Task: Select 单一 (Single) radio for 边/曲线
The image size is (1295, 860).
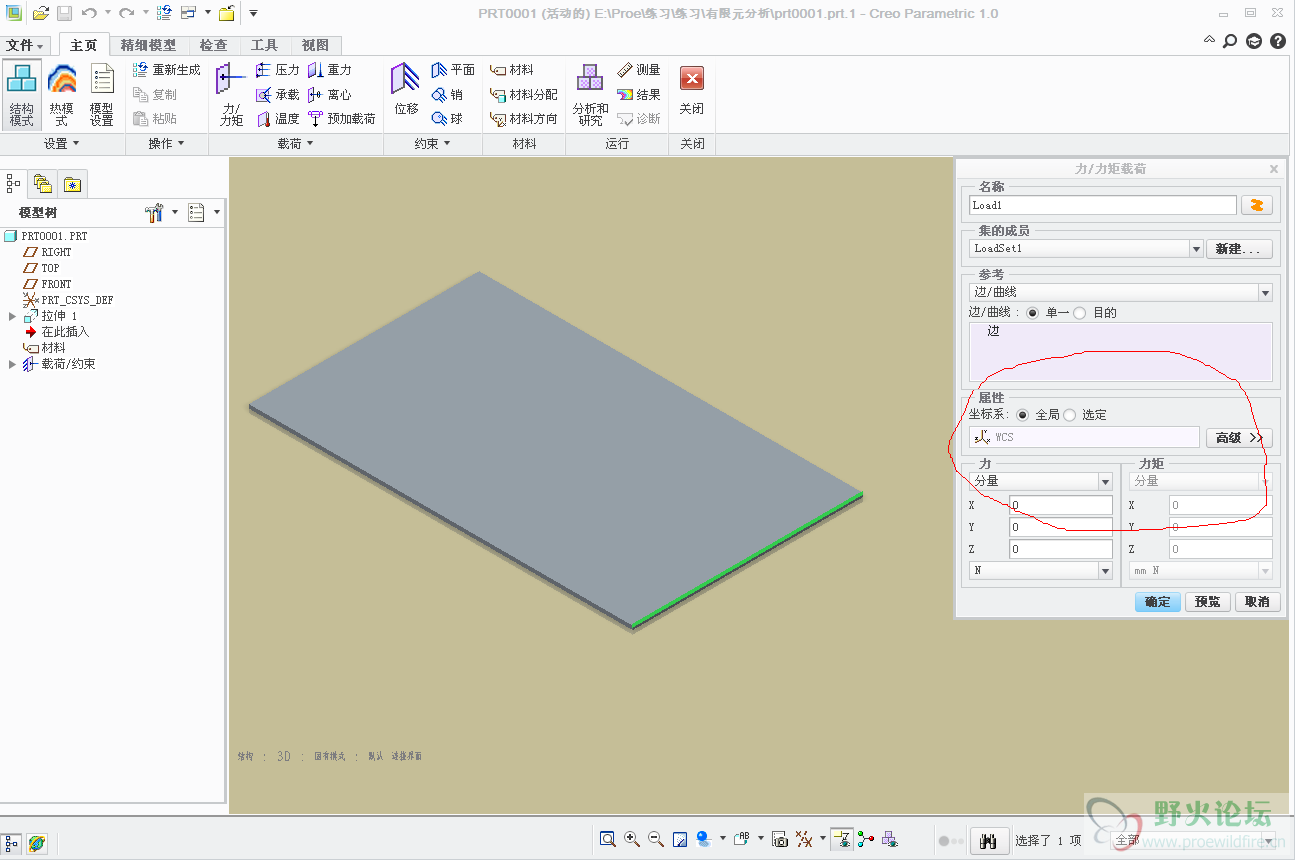Action: (x=1033, y=313)
